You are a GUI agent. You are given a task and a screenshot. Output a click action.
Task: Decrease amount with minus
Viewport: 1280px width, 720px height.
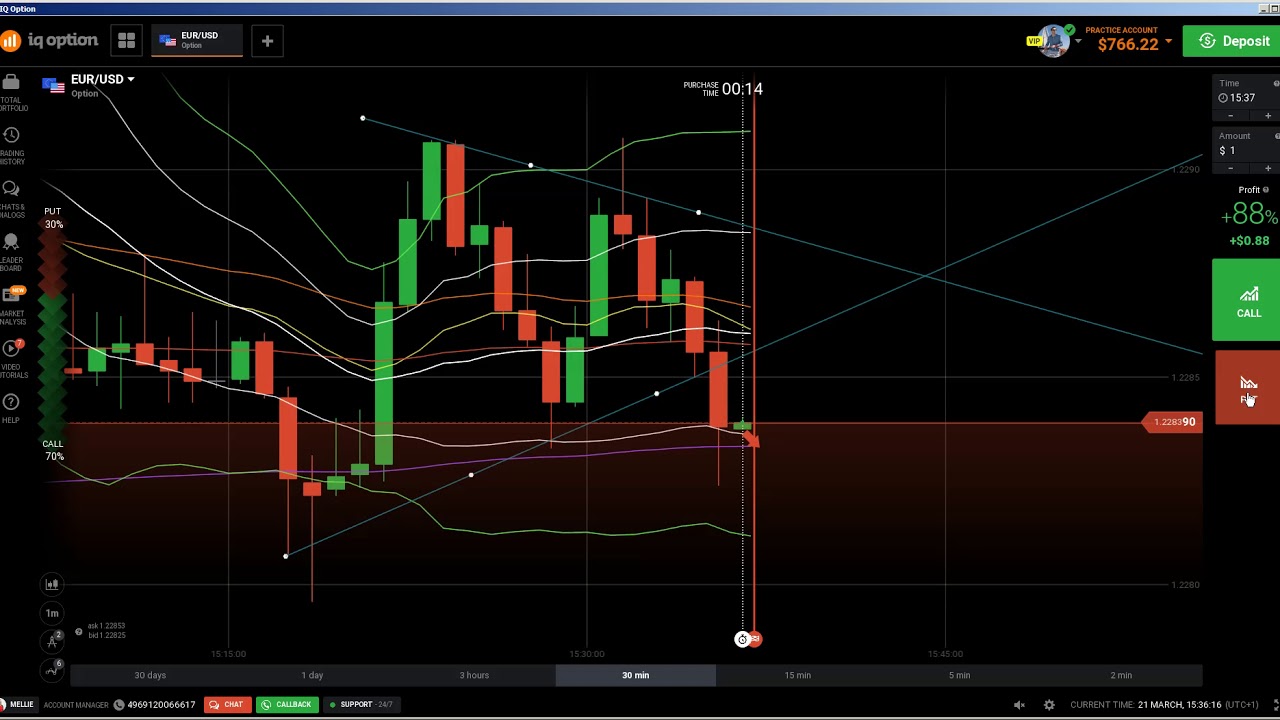(x=1230, y=168)
